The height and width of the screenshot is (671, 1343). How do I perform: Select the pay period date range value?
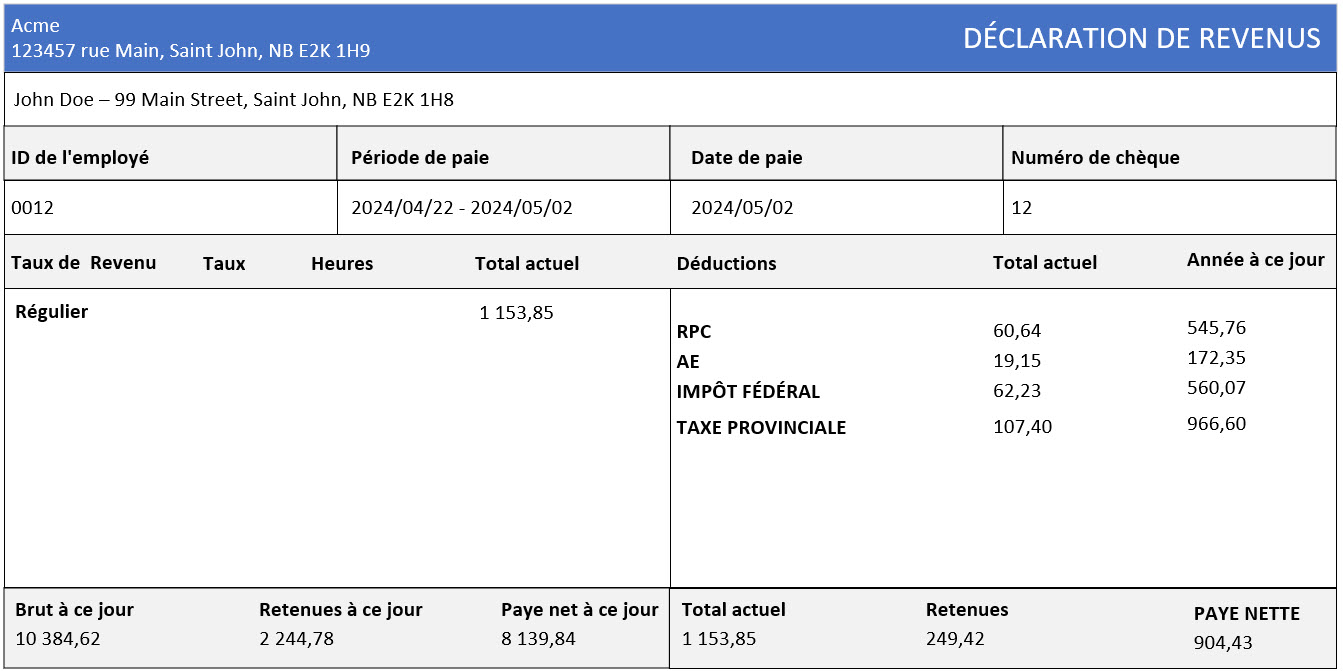click(462, 208)
